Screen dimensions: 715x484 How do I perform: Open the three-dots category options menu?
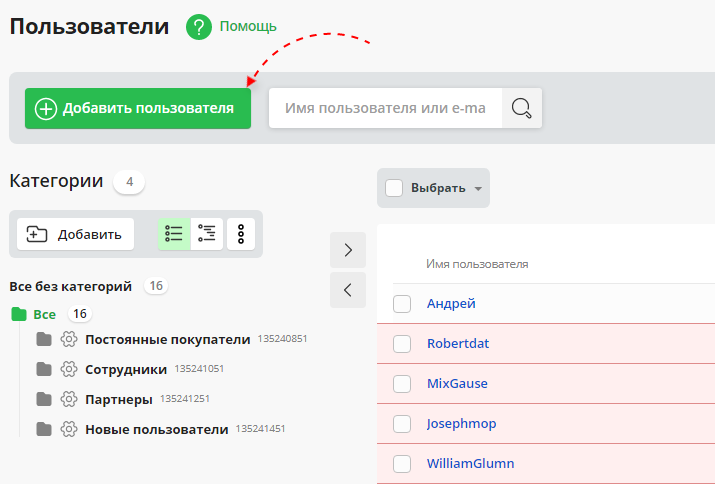pos(241,234)
